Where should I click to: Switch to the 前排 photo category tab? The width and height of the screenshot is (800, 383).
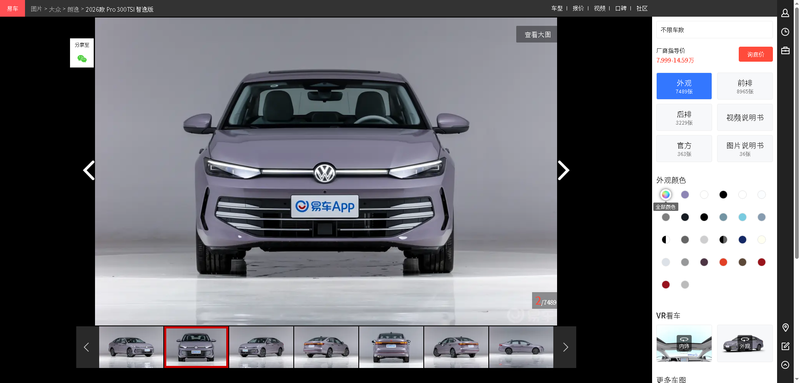(744, 86)
